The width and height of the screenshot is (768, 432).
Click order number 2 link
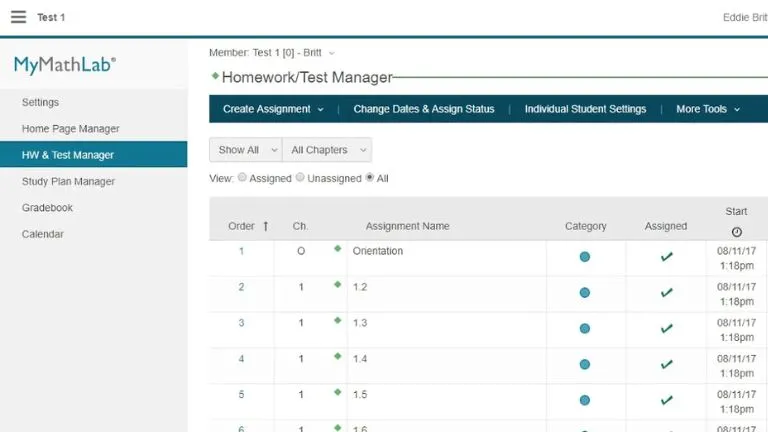tap(241, 287)
